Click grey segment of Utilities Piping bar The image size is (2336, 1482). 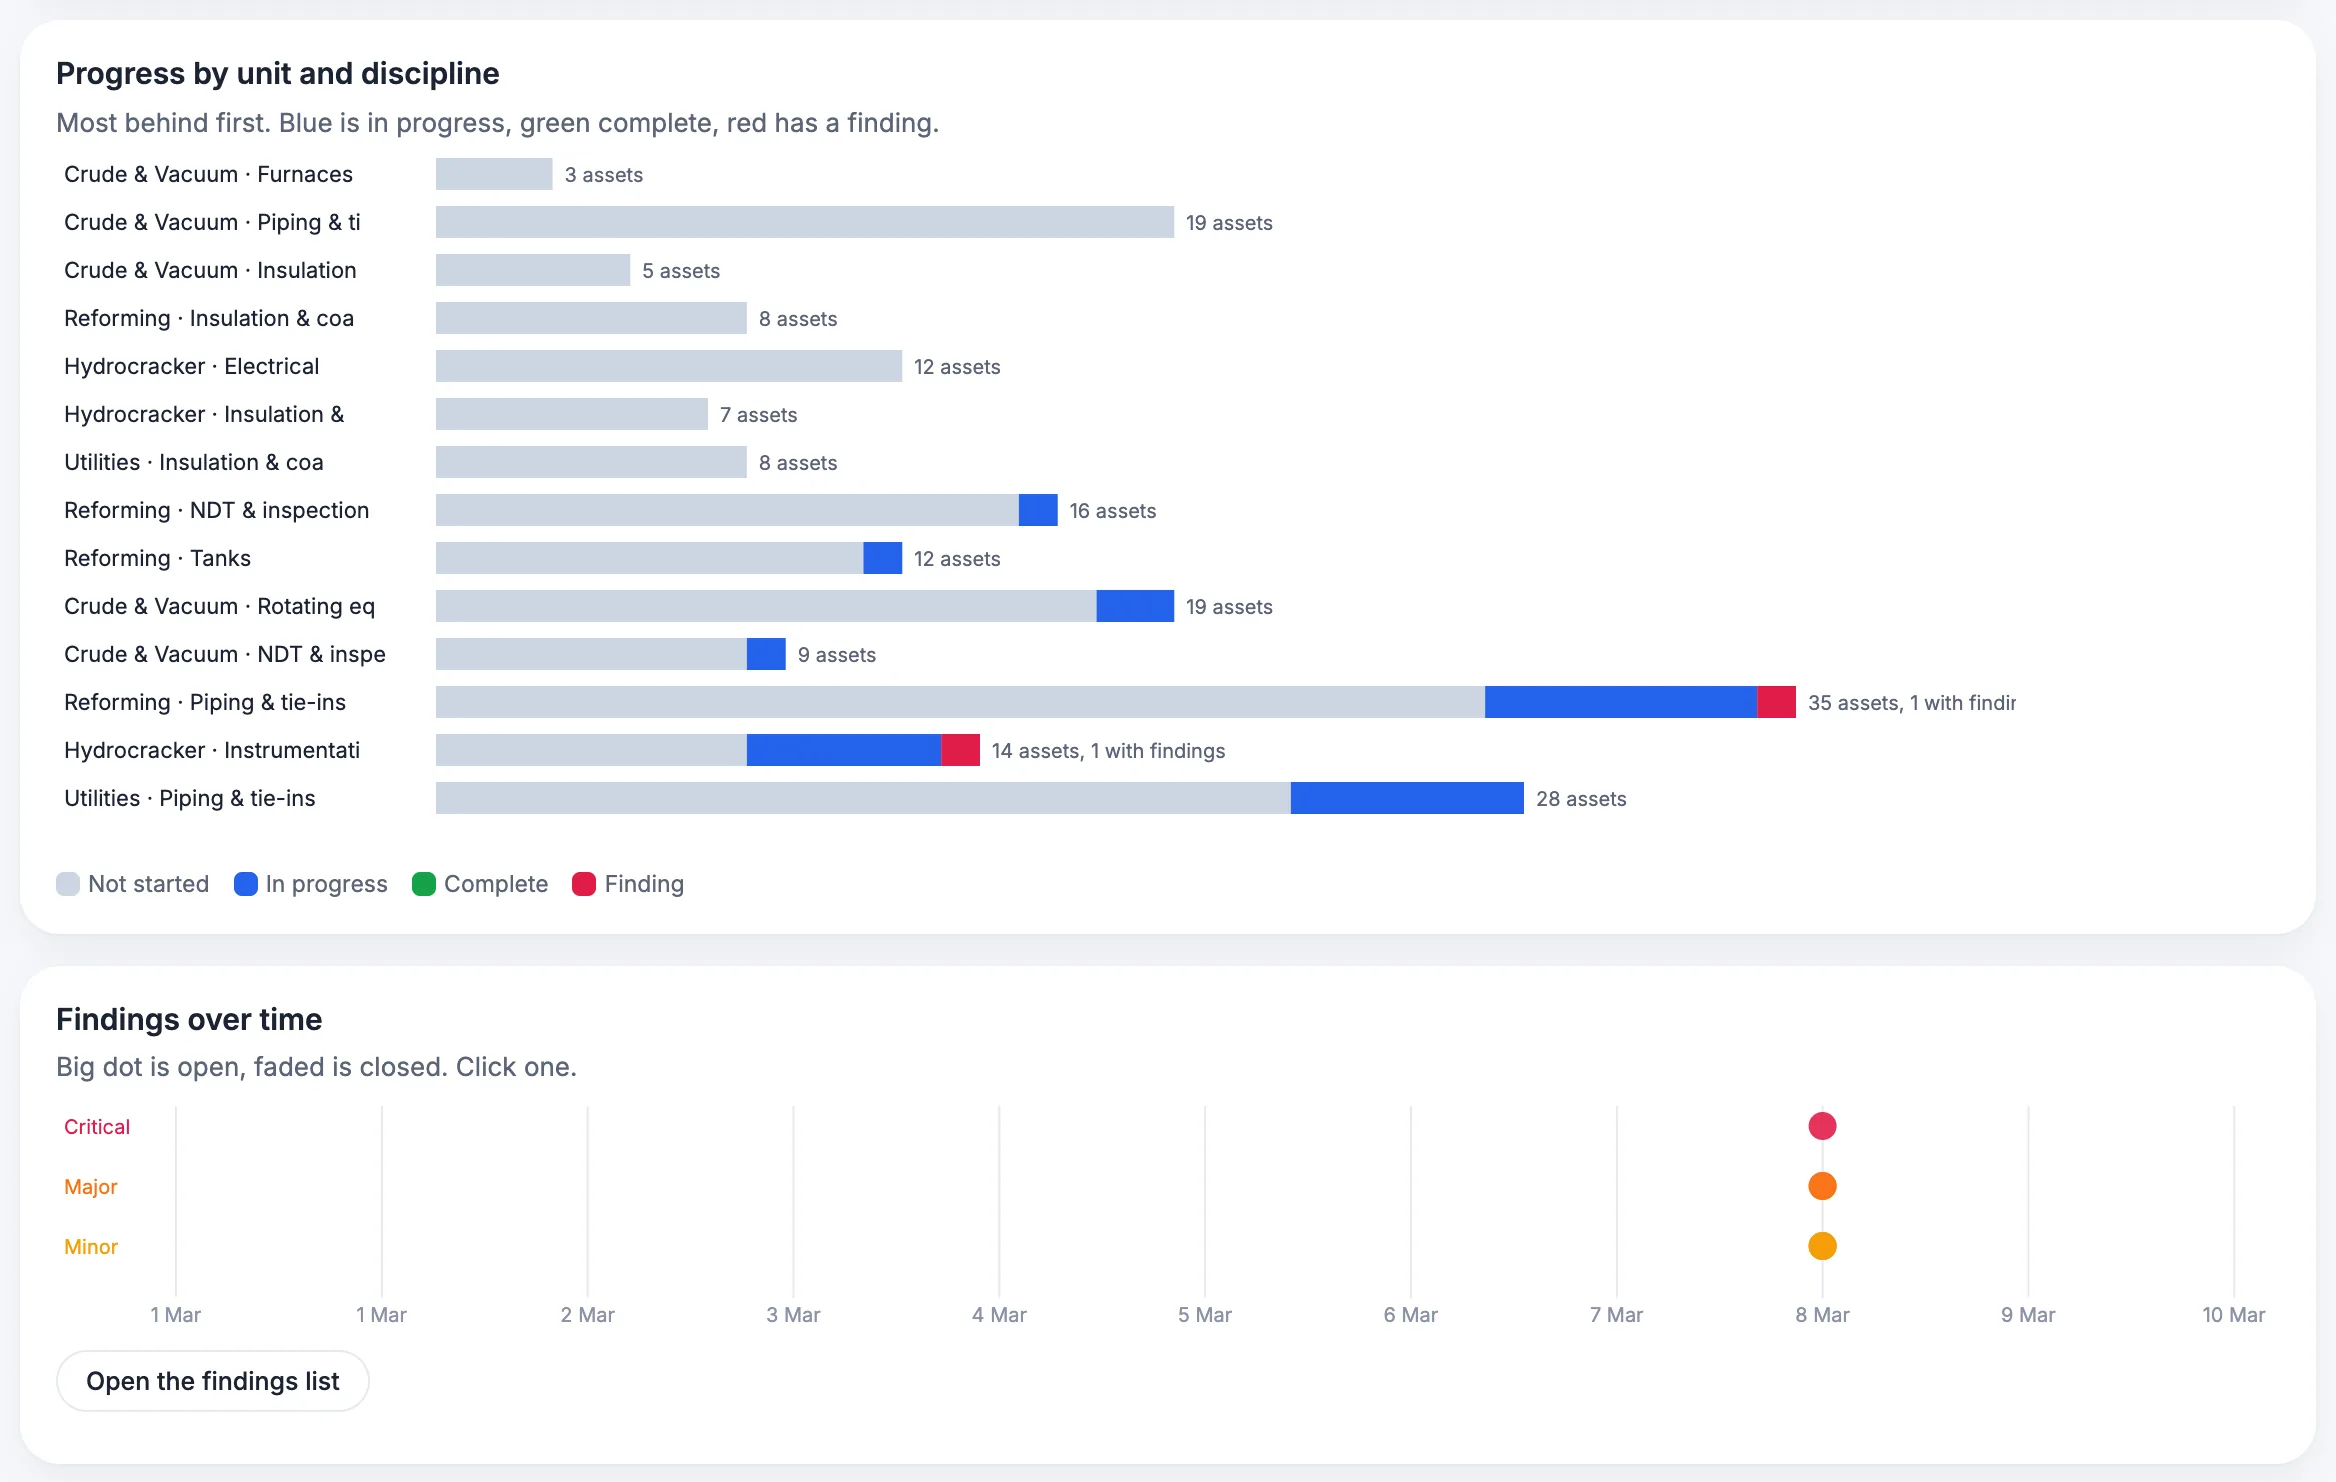tap(863, 798)
